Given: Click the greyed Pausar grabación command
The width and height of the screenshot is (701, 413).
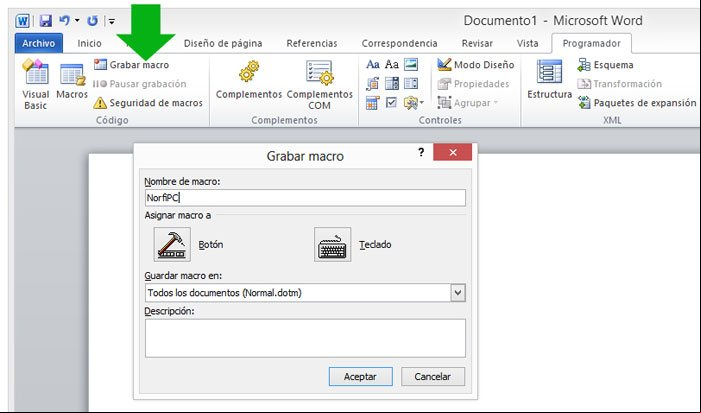Looking at the screenshot, I should (x=139, y=84).
